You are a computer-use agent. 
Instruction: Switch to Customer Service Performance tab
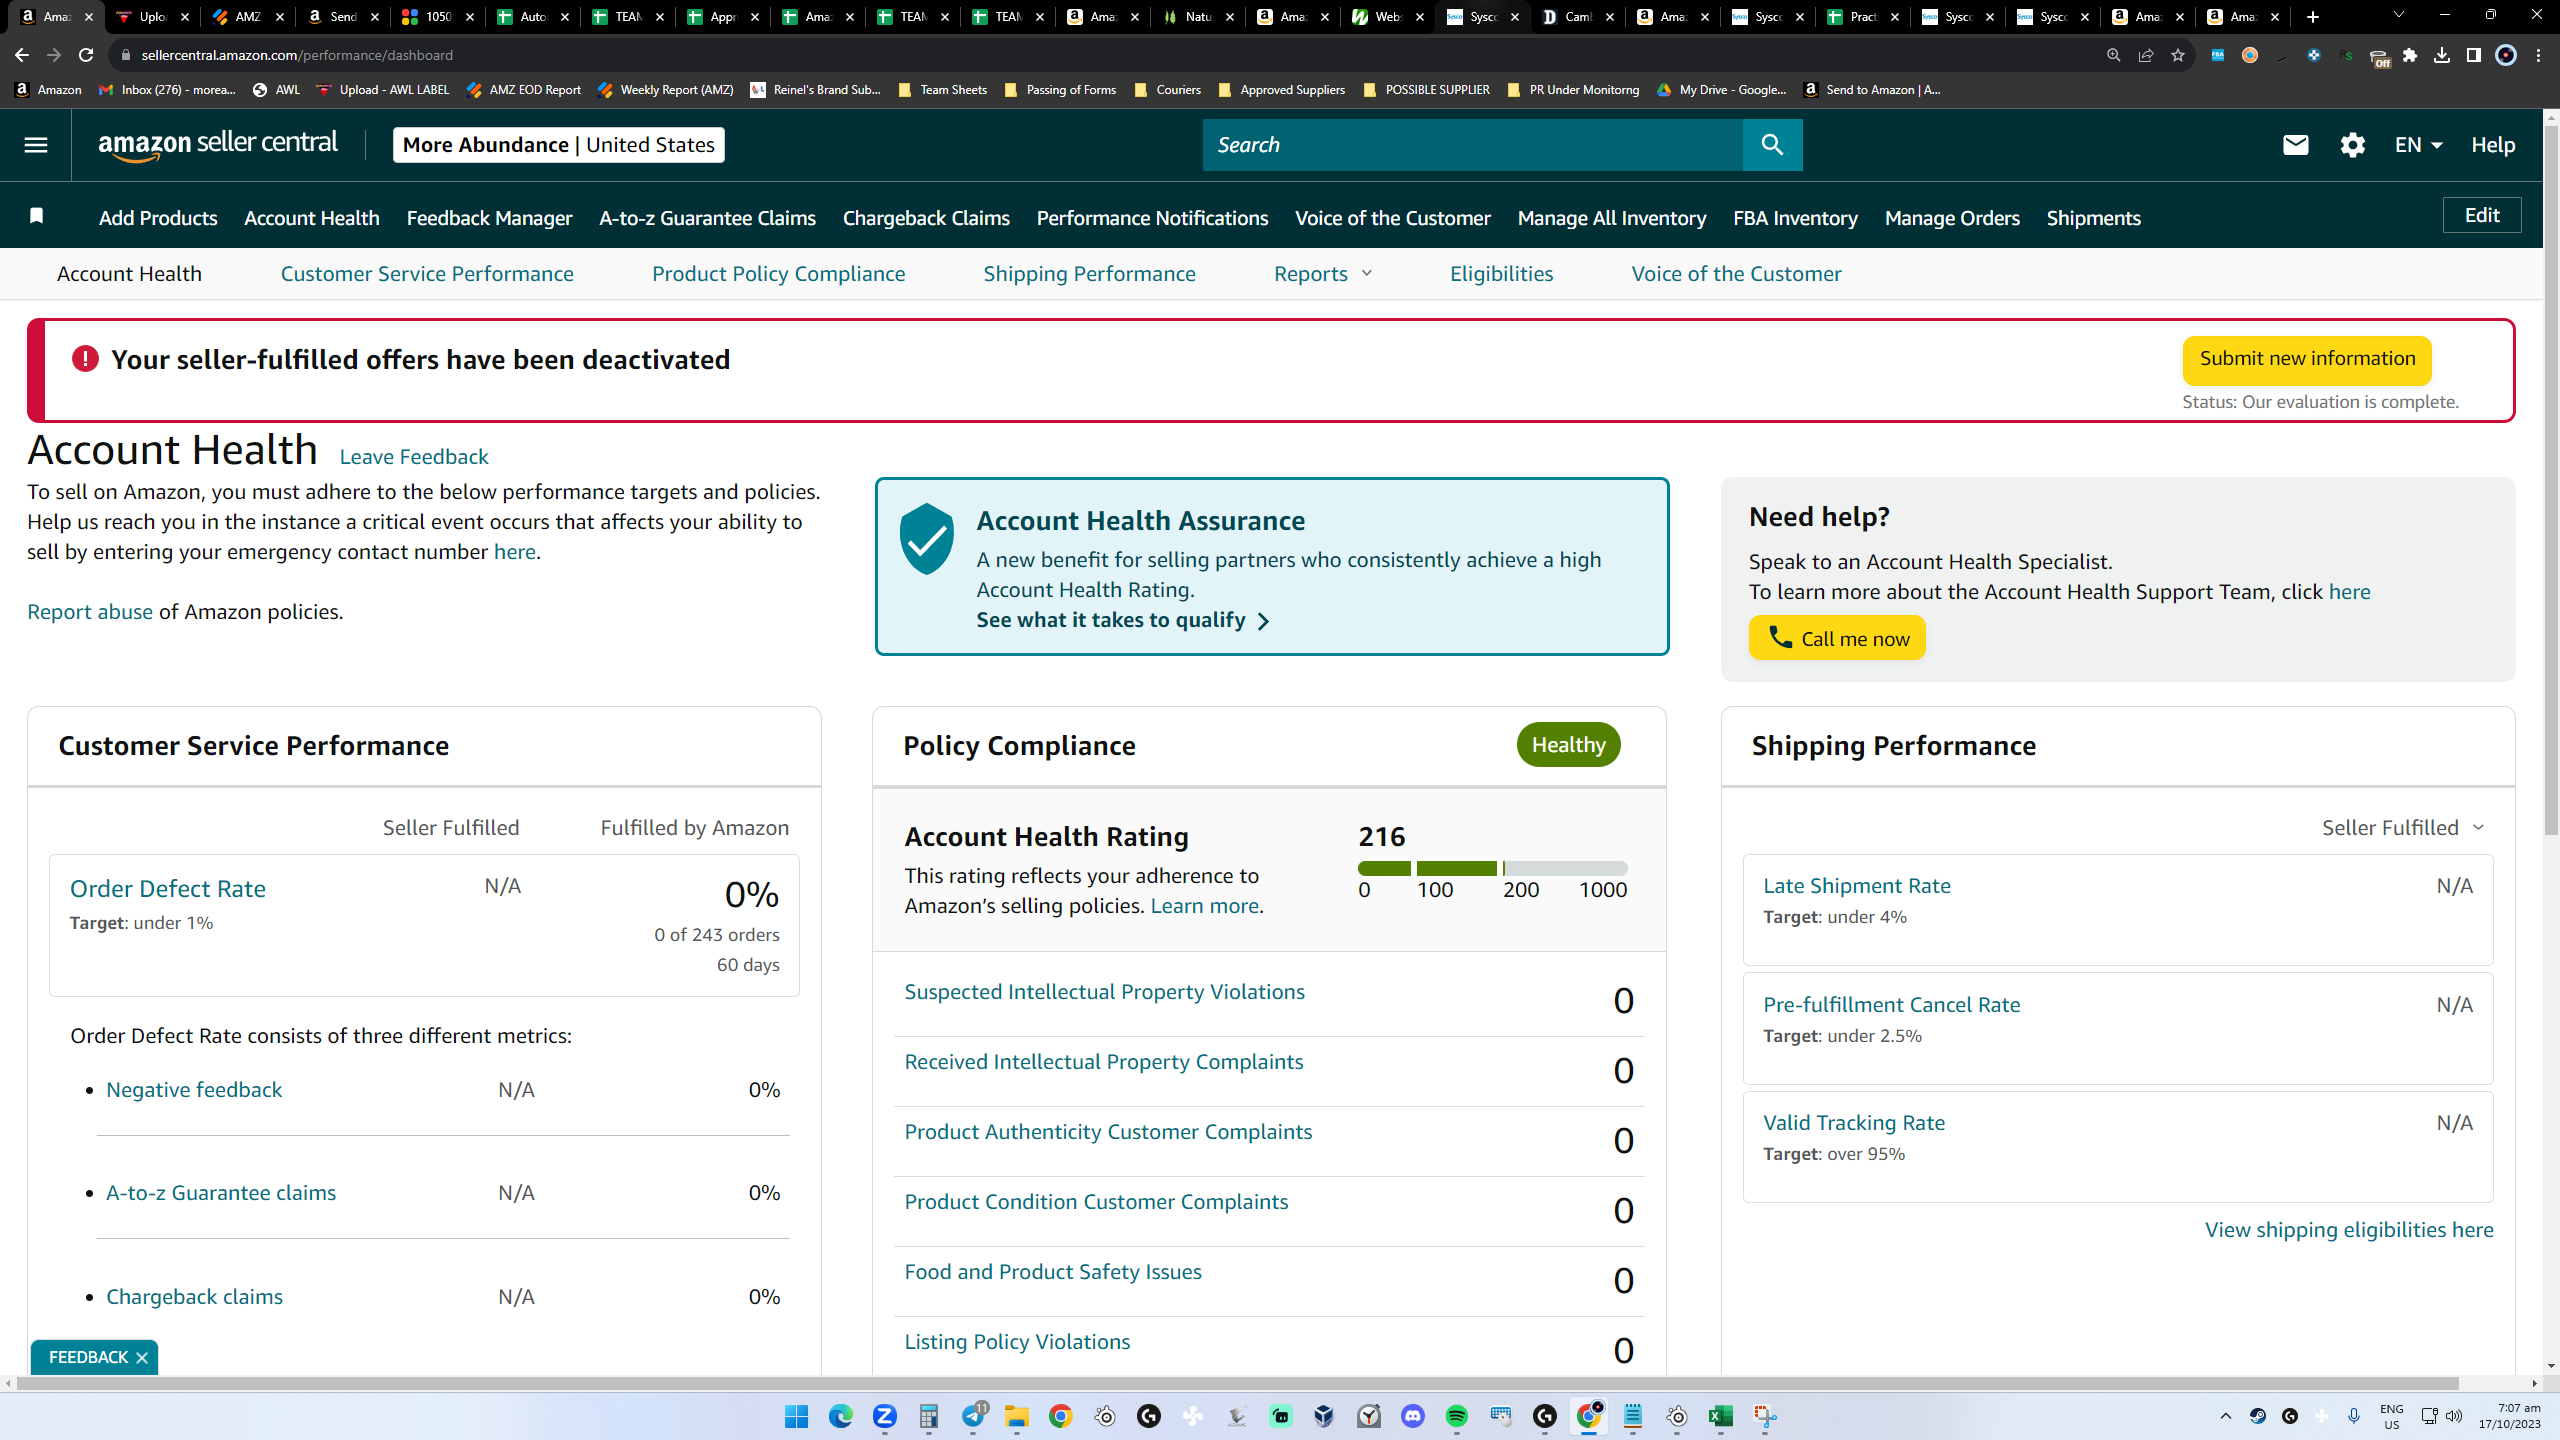pos(427,274)
